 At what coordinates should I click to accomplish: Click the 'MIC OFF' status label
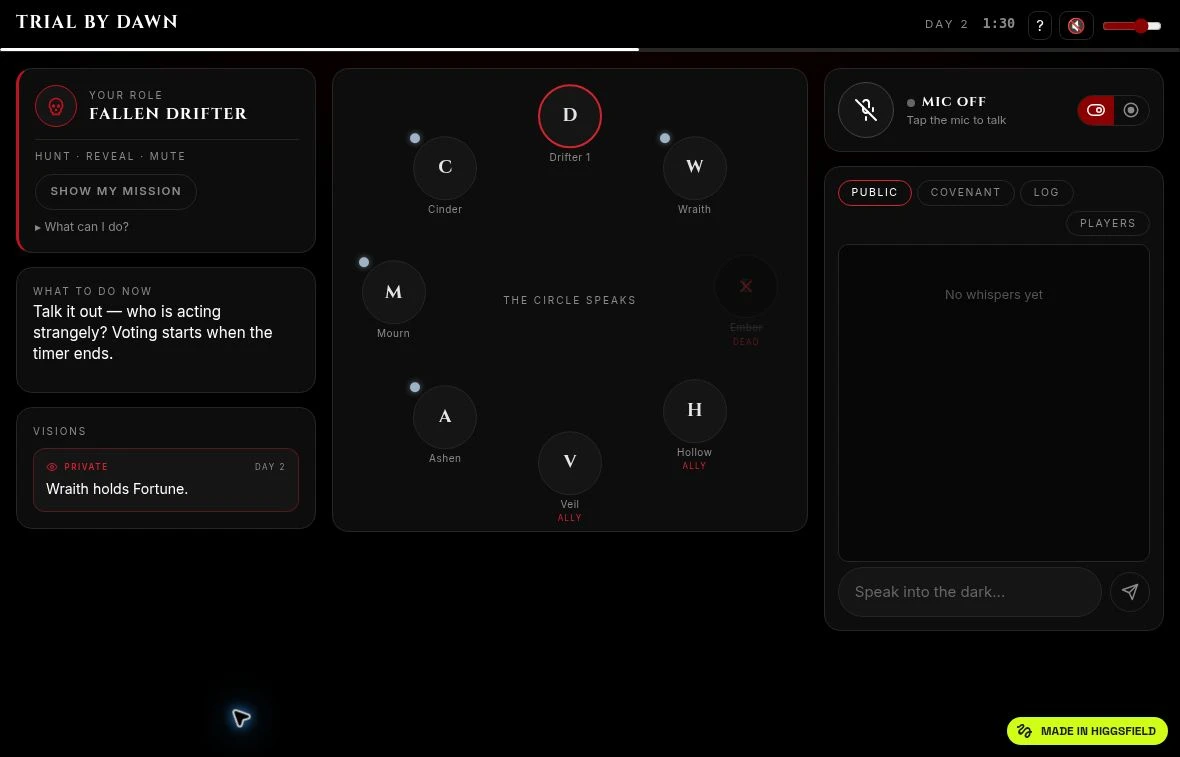[x=953, y=102]
